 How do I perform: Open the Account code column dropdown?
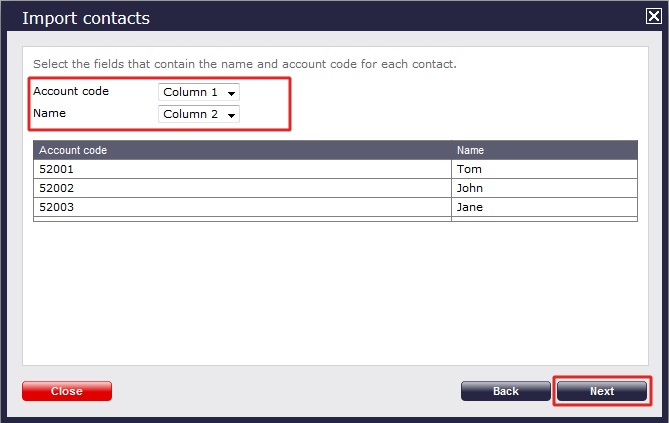click(x=199, y=92)
